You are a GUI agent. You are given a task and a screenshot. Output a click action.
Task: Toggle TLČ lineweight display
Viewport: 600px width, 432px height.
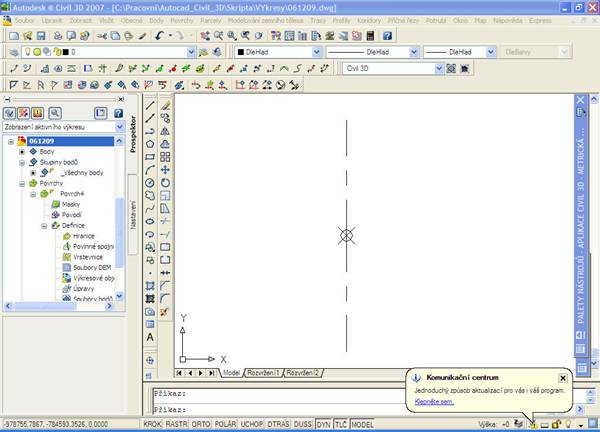[x=341, y=424]
